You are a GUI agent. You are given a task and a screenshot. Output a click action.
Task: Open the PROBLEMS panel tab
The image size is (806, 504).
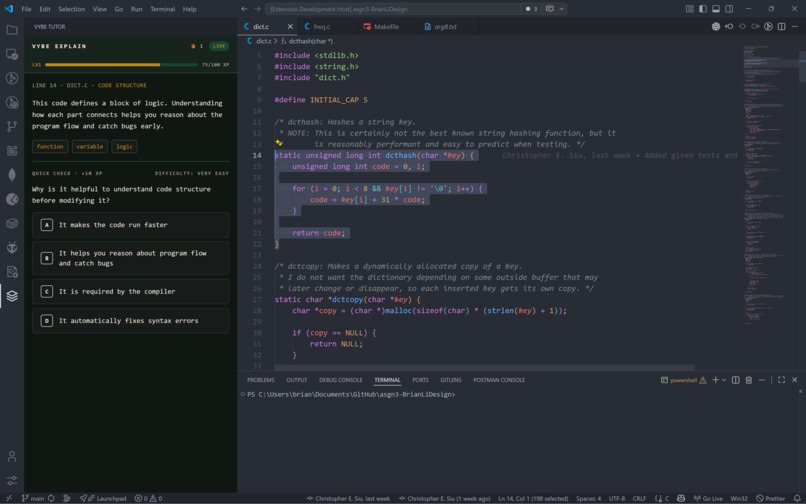pyautogui.click(x=261, y=380)
